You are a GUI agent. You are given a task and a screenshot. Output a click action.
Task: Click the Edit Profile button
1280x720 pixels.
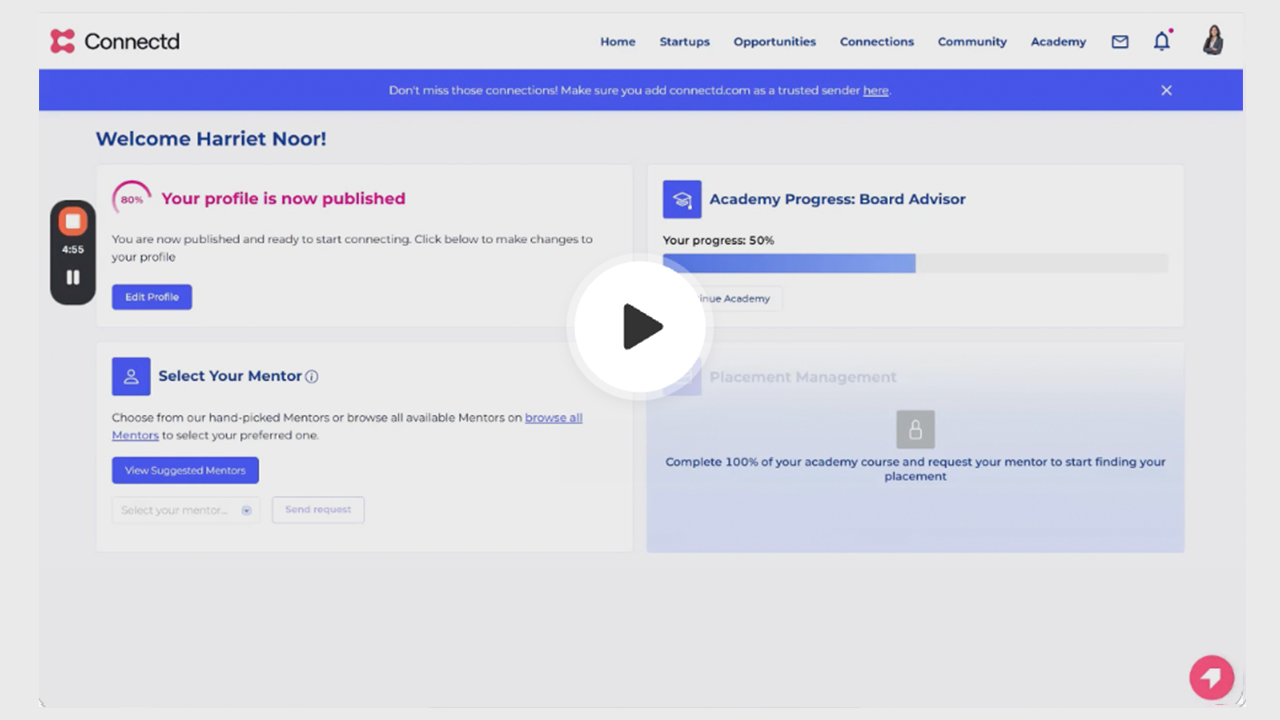pos(152,297)
